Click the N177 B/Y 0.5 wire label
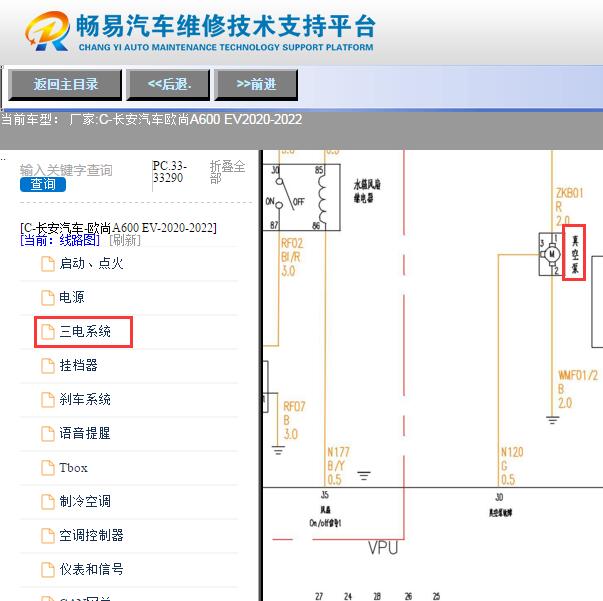 [338, 466]
